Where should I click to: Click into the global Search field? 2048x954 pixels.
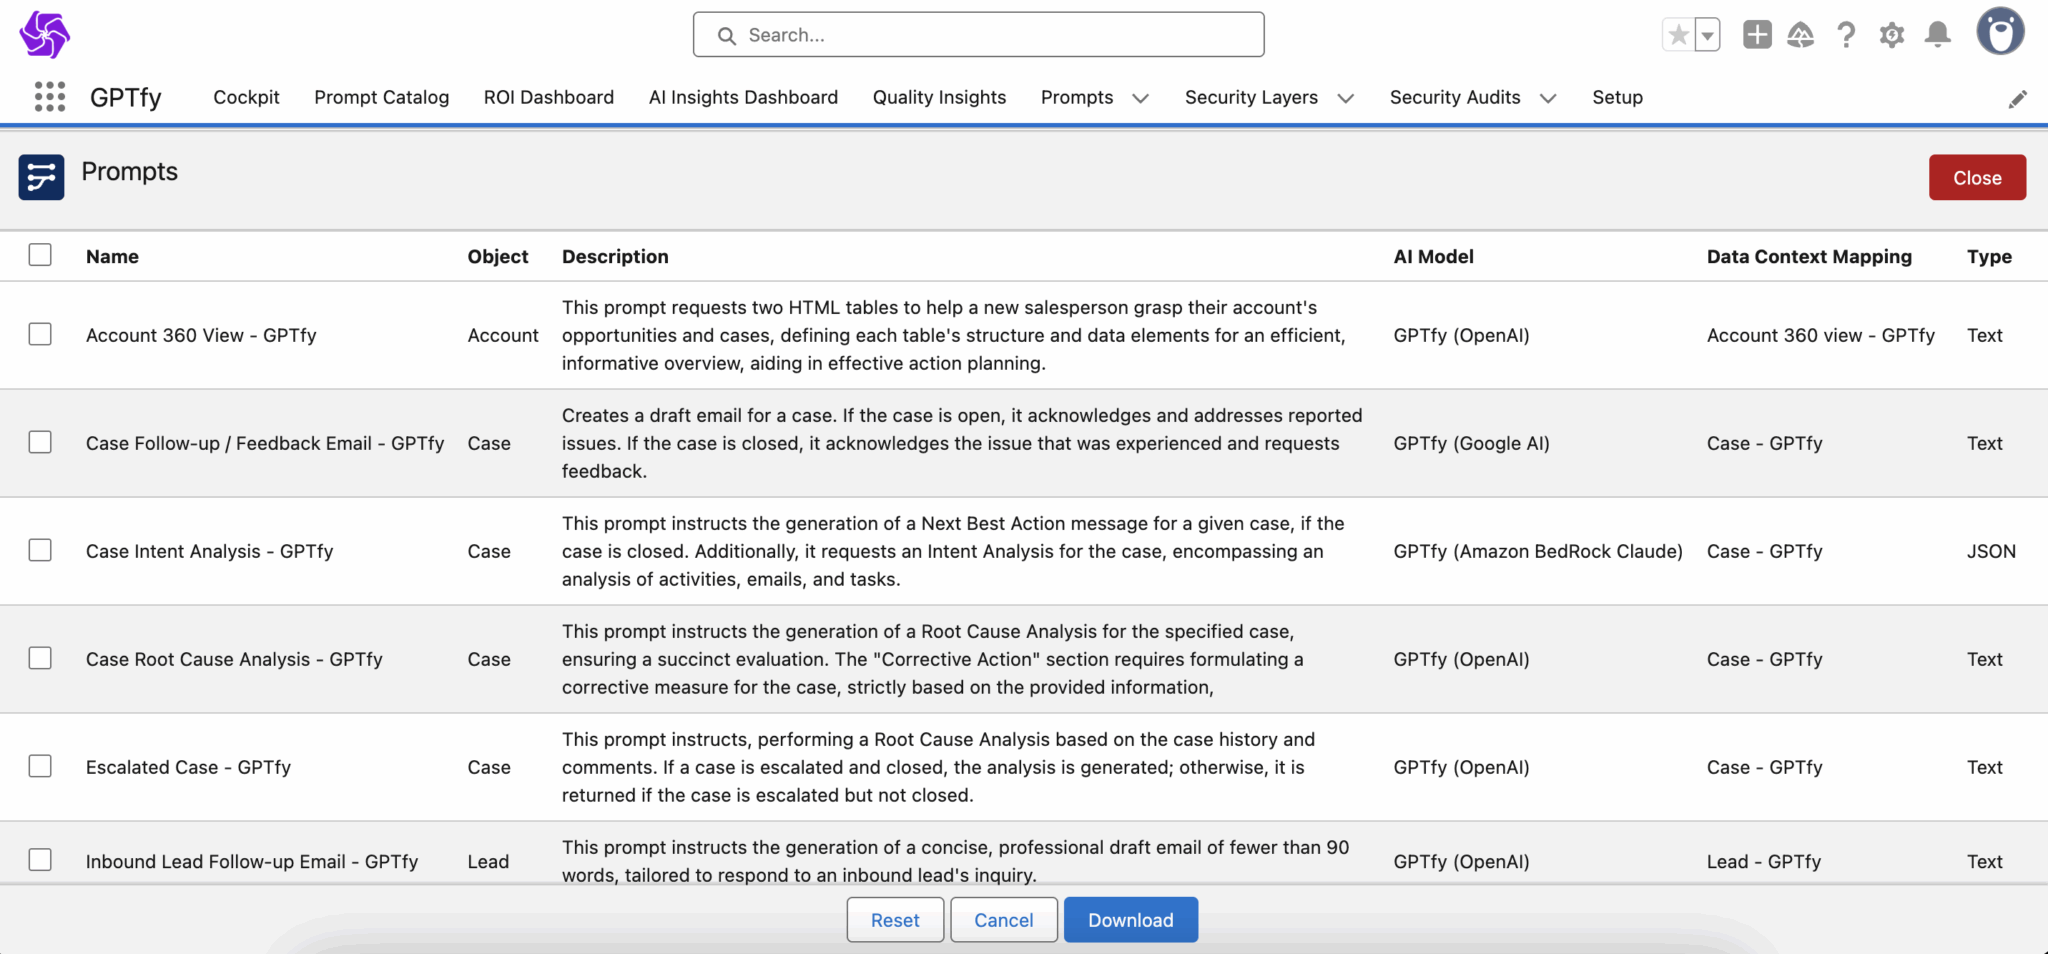(978, 35)
